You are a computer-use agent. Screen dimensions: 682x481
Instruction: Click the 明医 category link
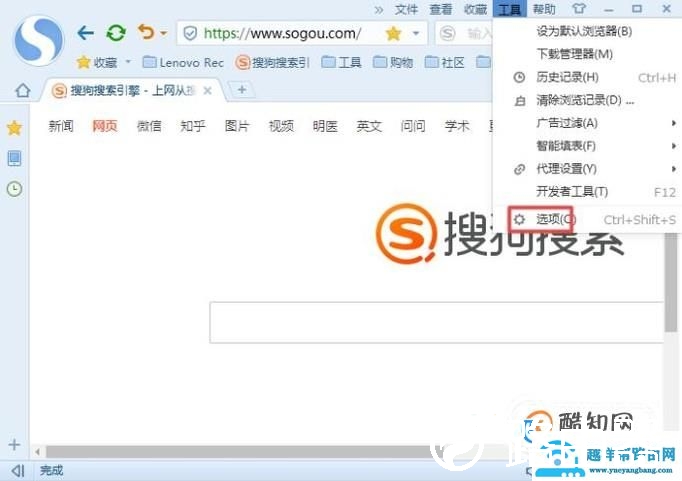pos(325,126)
